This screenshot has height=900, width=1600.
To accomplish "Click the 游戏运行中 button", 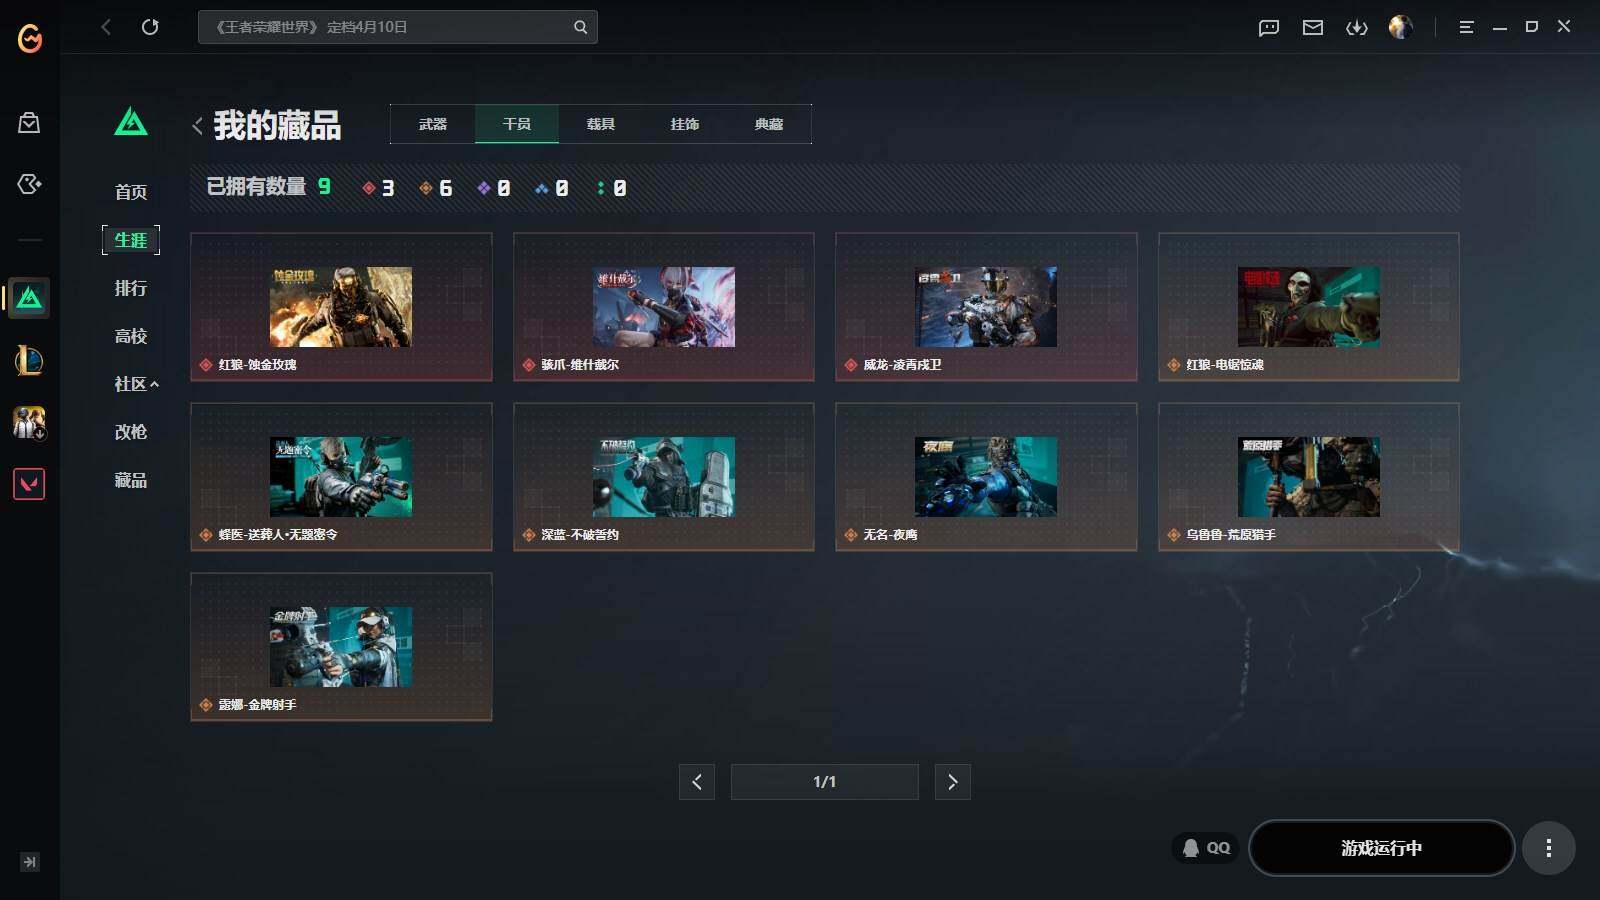I will (1381, 848).
